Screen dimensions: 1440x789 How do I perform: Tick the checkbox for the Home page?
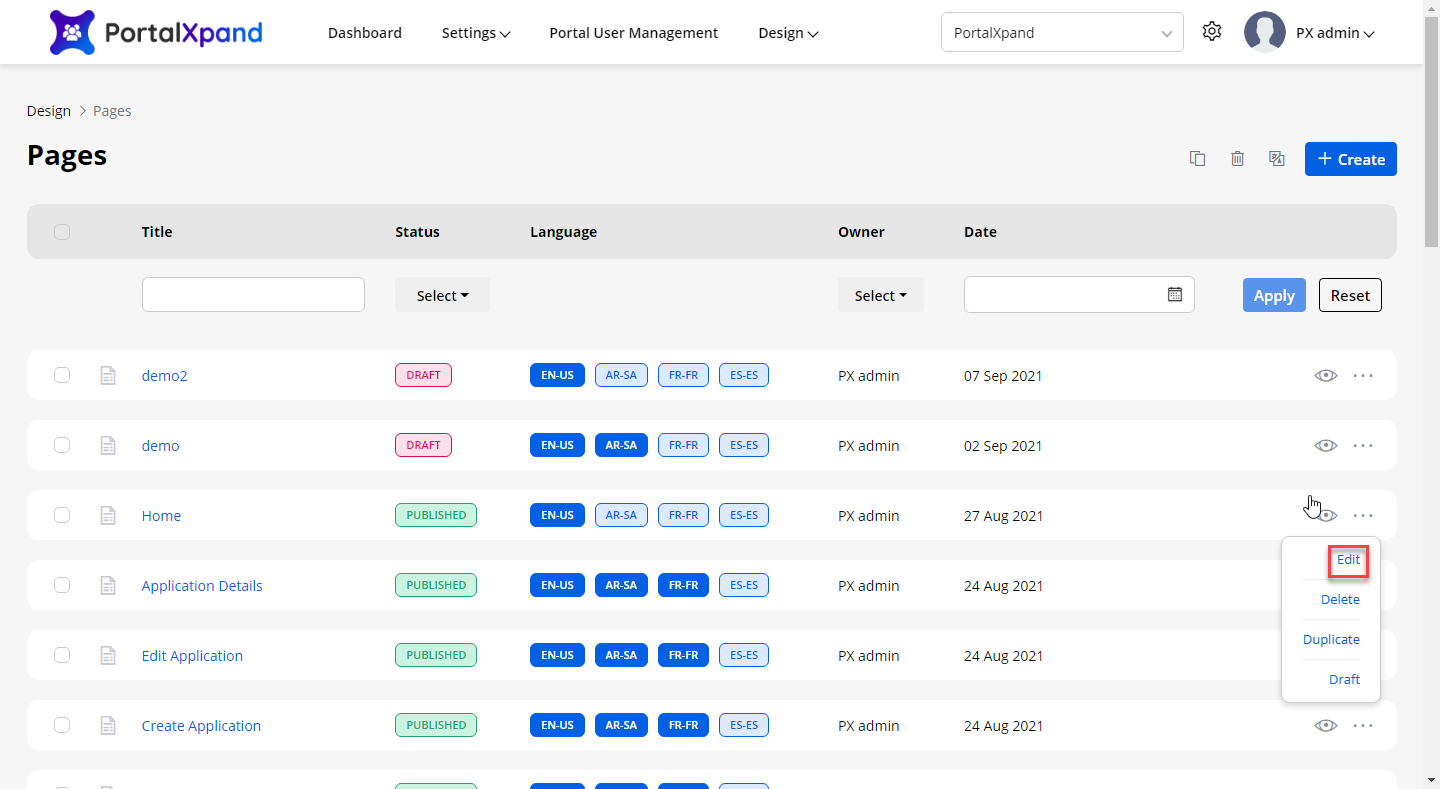click(x=62, y=516)
